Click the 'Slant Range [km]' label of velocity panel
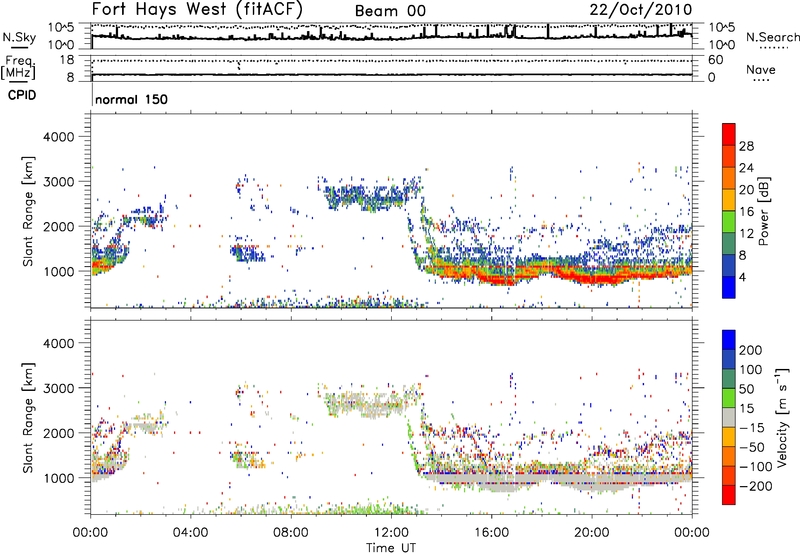The height and width of the screenshot is (554, 800). (28, 418)
